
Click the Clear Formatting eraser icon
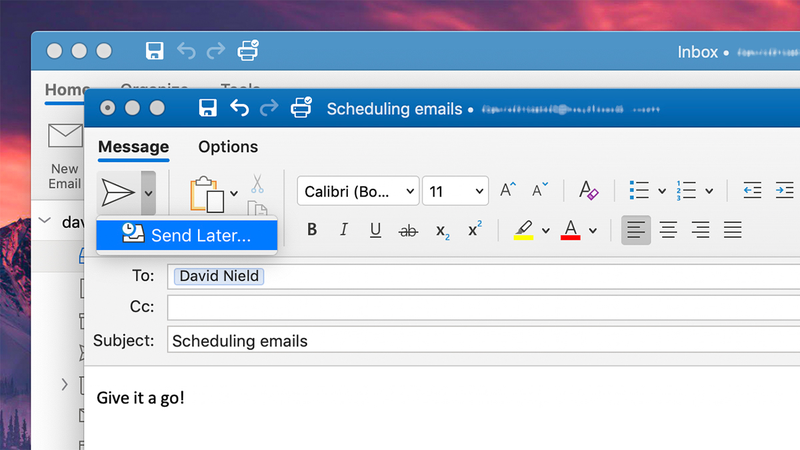(x=588, y=190)
